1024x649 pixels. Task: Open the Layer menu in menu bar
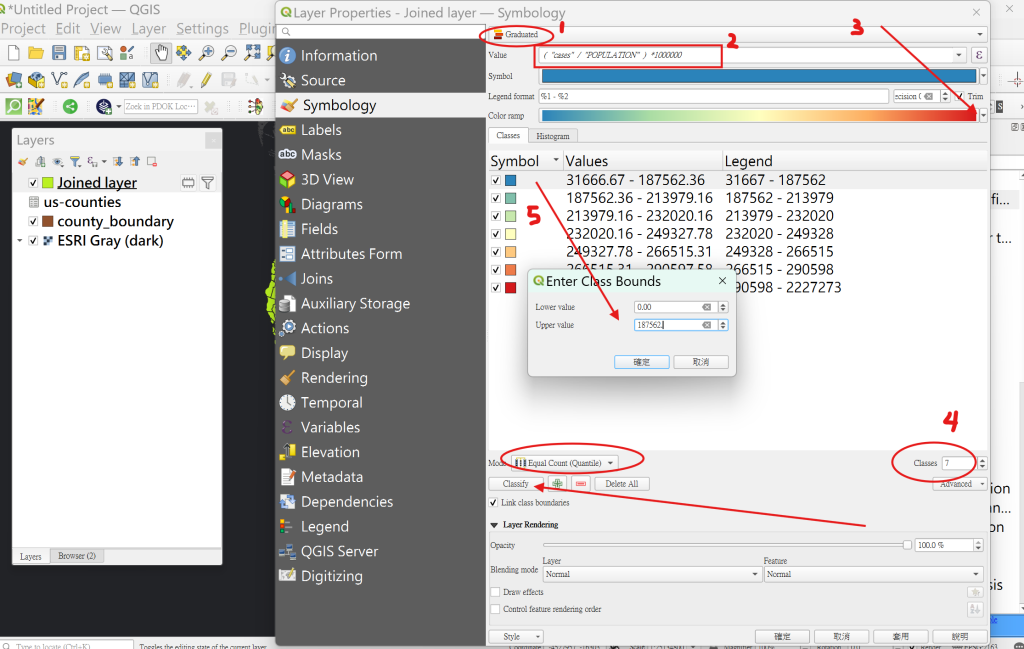tap(148, 29)
